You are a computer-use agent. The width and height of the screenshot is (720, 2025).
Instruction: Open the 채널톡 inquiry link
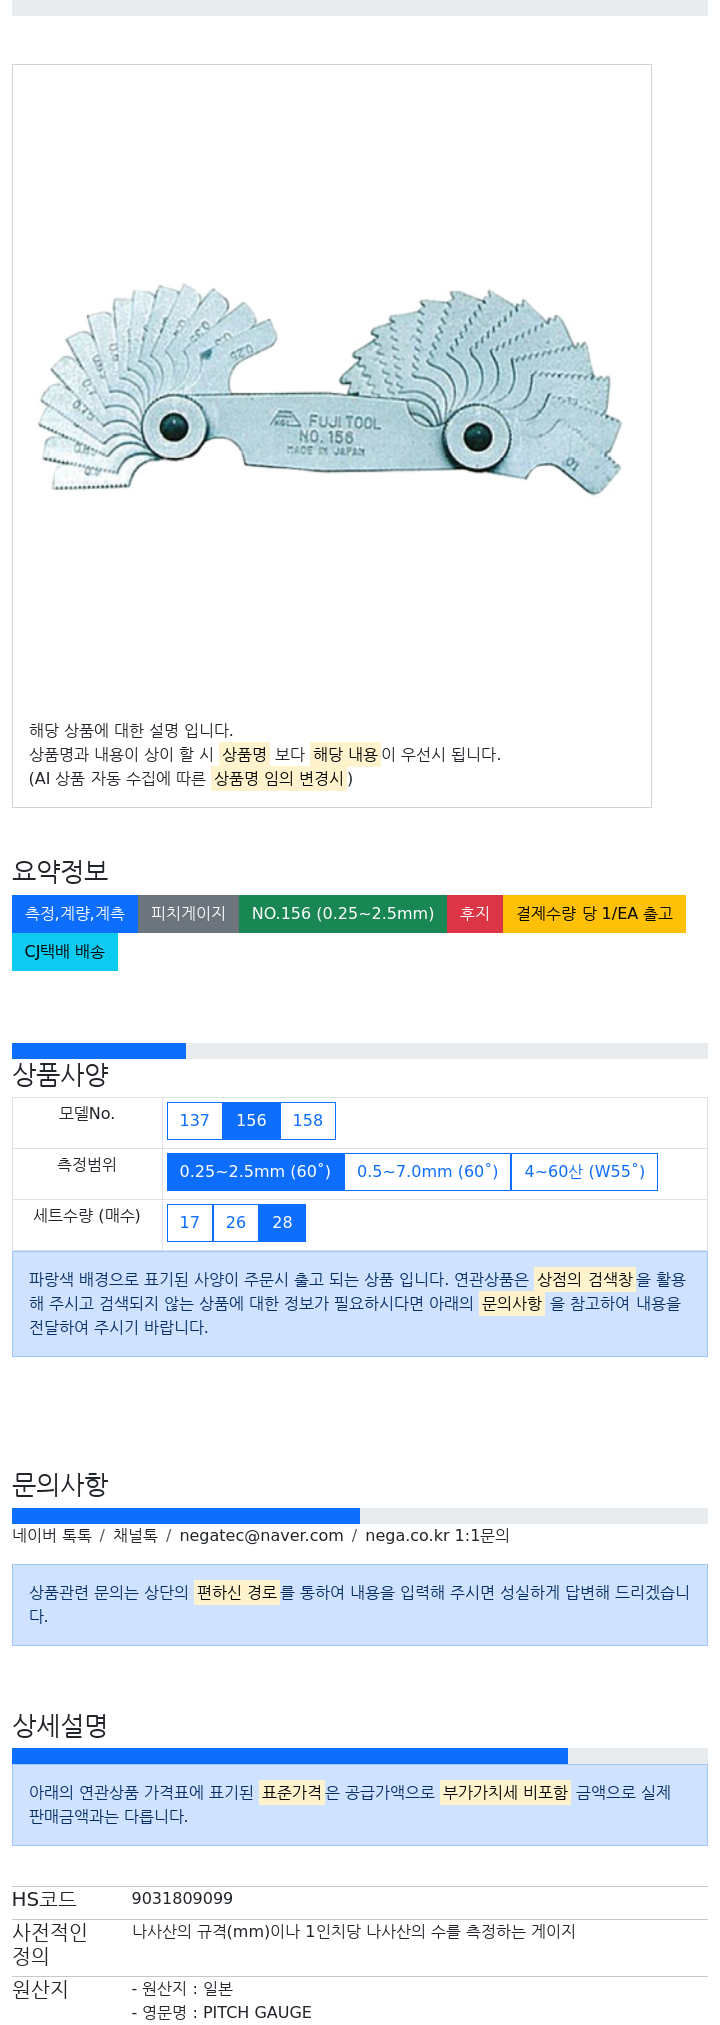point(135,1536)
